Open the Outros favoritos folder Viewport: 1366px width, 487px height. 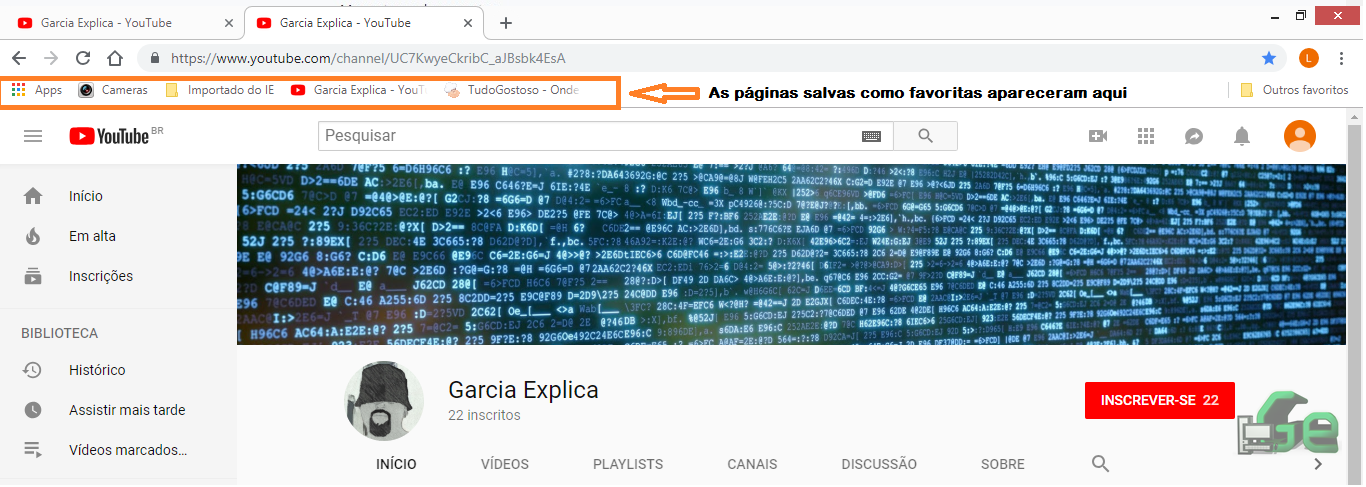pyautogui.click(x=1294, y=90)
